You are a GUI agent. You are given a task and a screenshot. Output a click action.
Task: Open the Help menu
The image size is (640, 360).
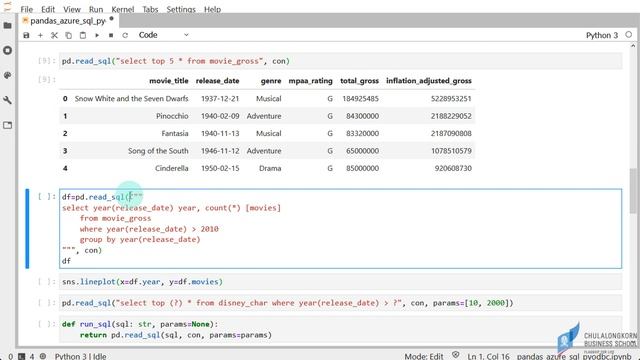(212, 9)
